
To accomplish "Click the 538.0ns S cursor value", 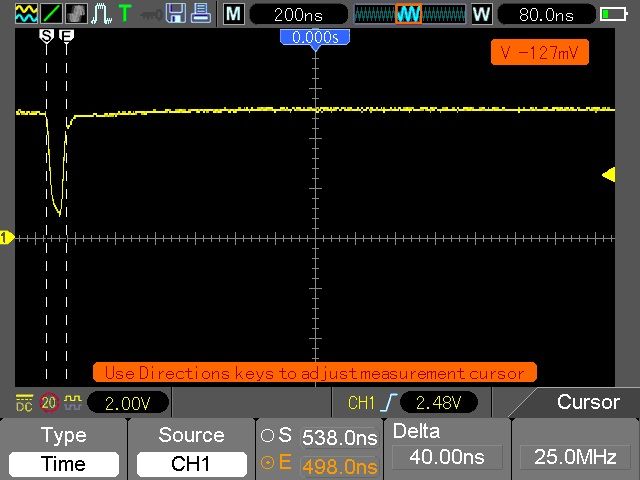I will (339, 438).
